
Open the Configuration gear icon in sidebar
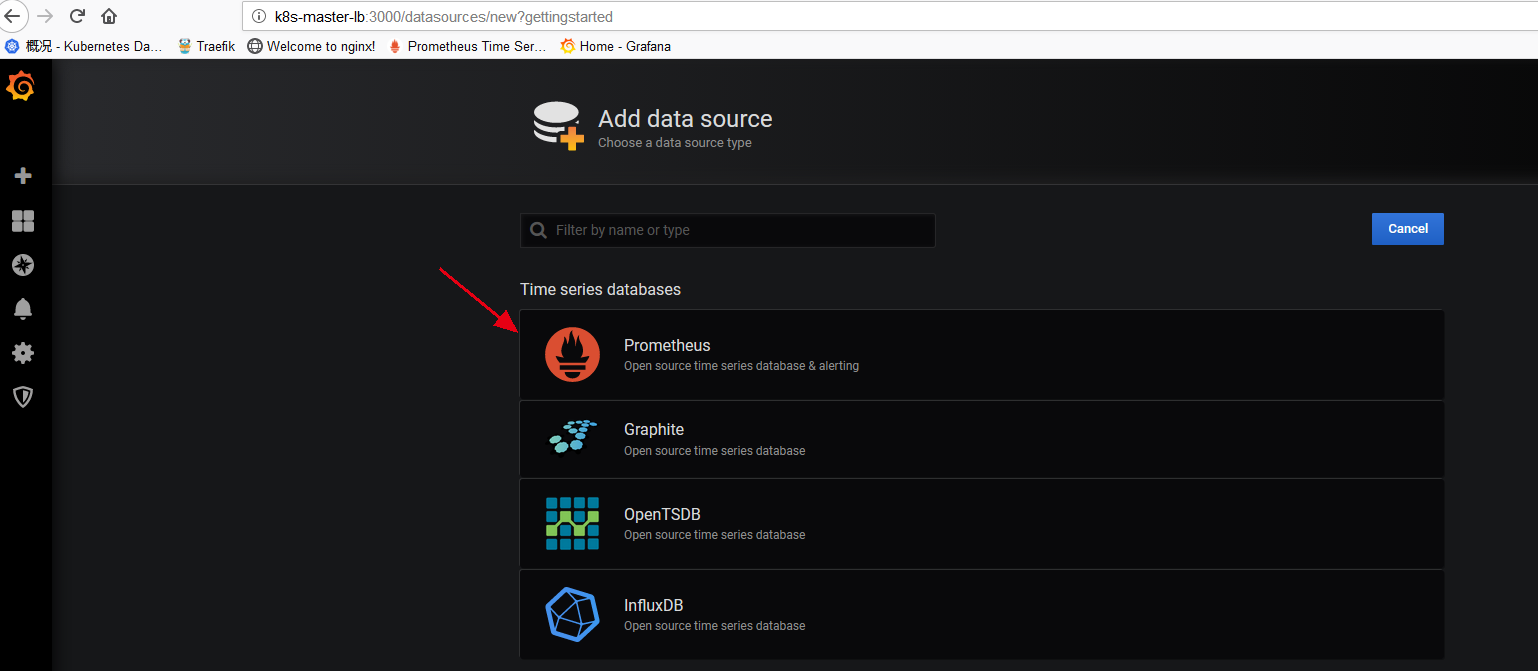(22, 353)
